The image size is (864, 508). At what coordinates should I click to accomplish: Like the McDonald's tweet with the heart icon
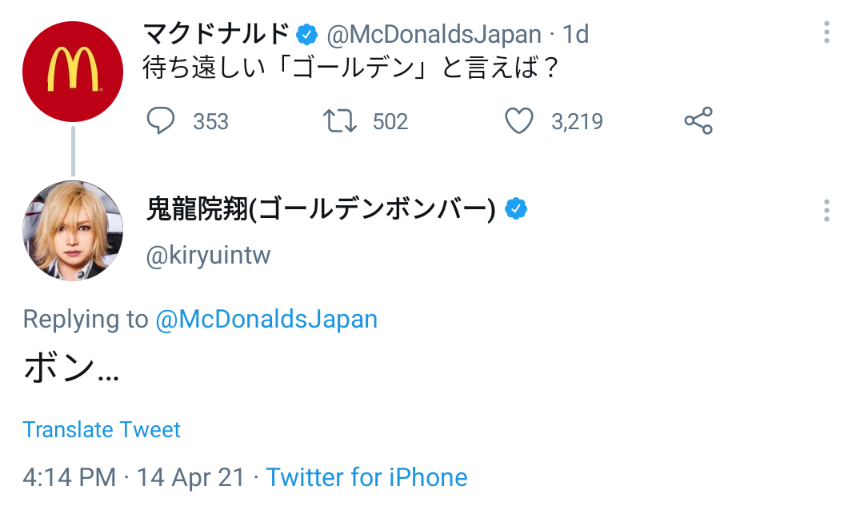pos(518,121)
